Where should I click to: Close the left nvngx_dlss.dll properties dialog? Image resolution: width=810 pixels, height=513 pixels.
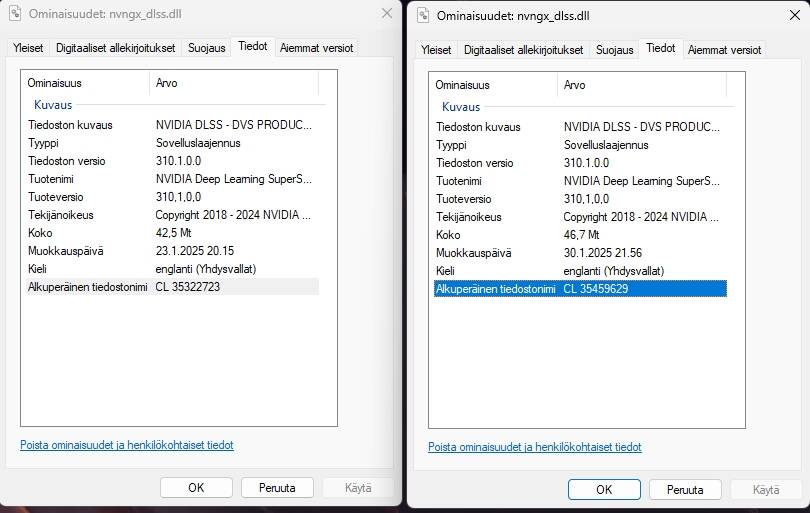point(386,13)
